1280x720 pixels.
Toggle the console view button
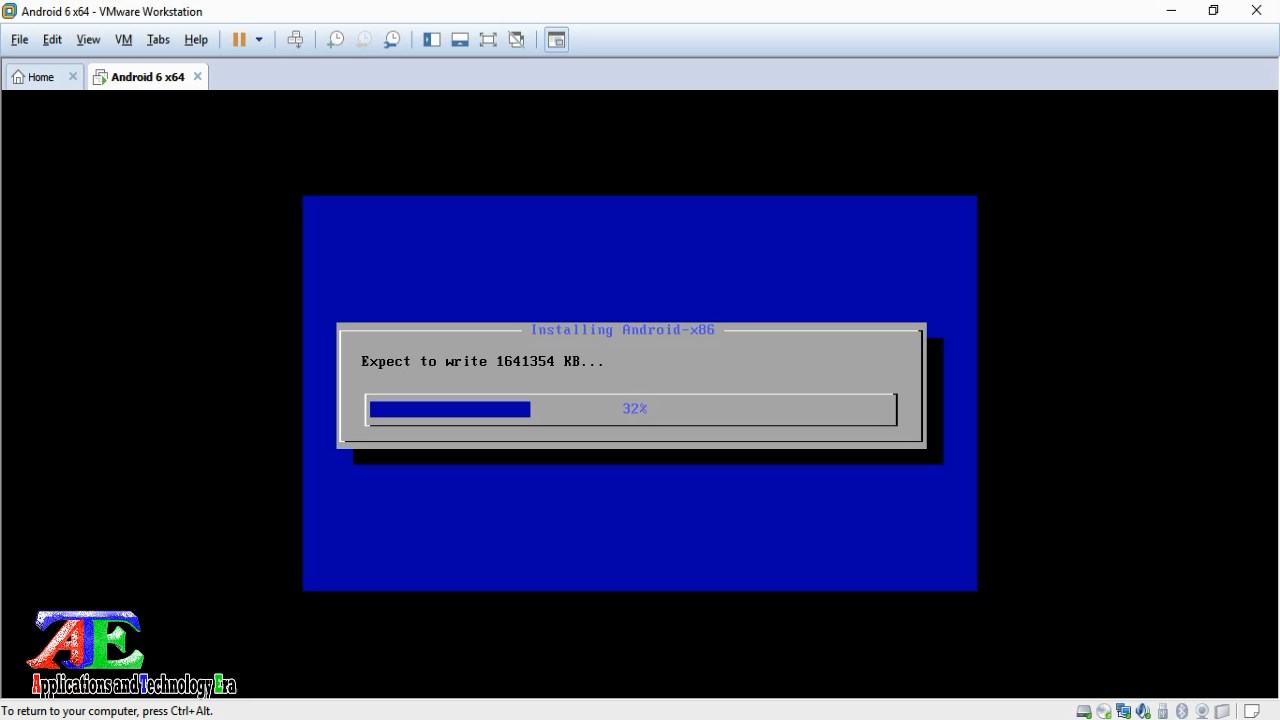[556, 40]
